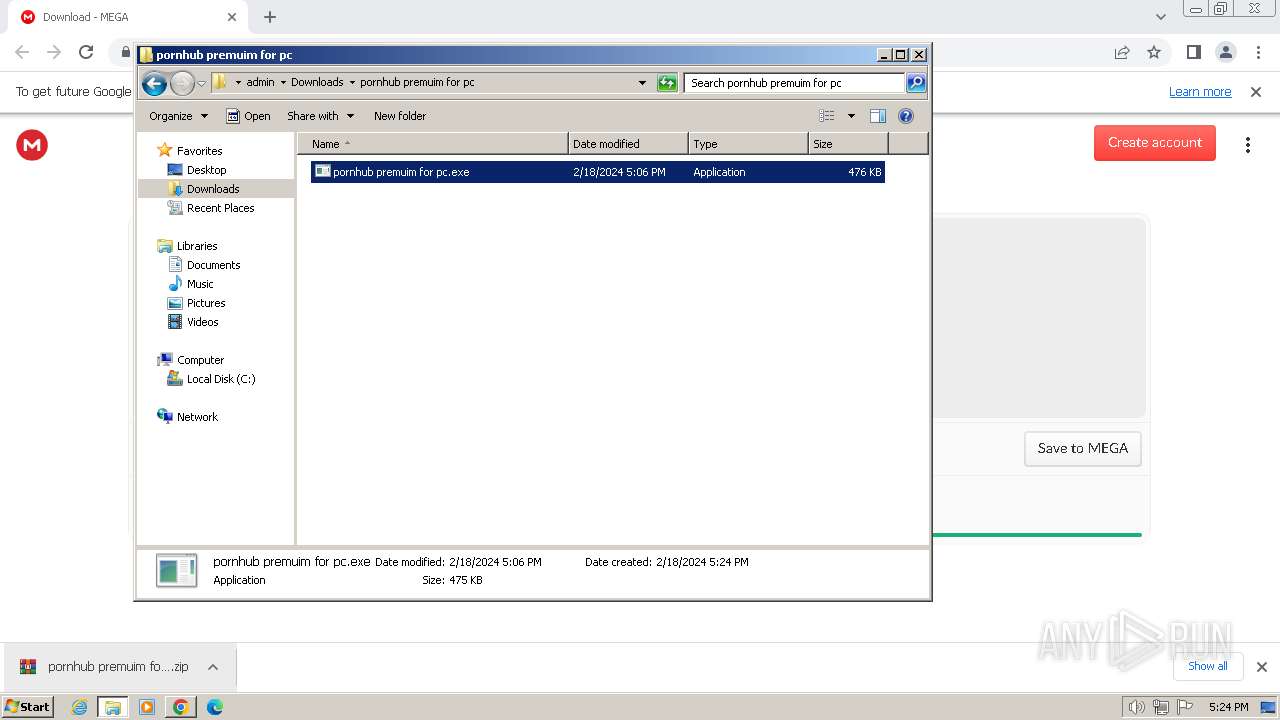The image size is (1280, 720).
Task: Toggle the preview pane
Action: (x=878, y=116)
